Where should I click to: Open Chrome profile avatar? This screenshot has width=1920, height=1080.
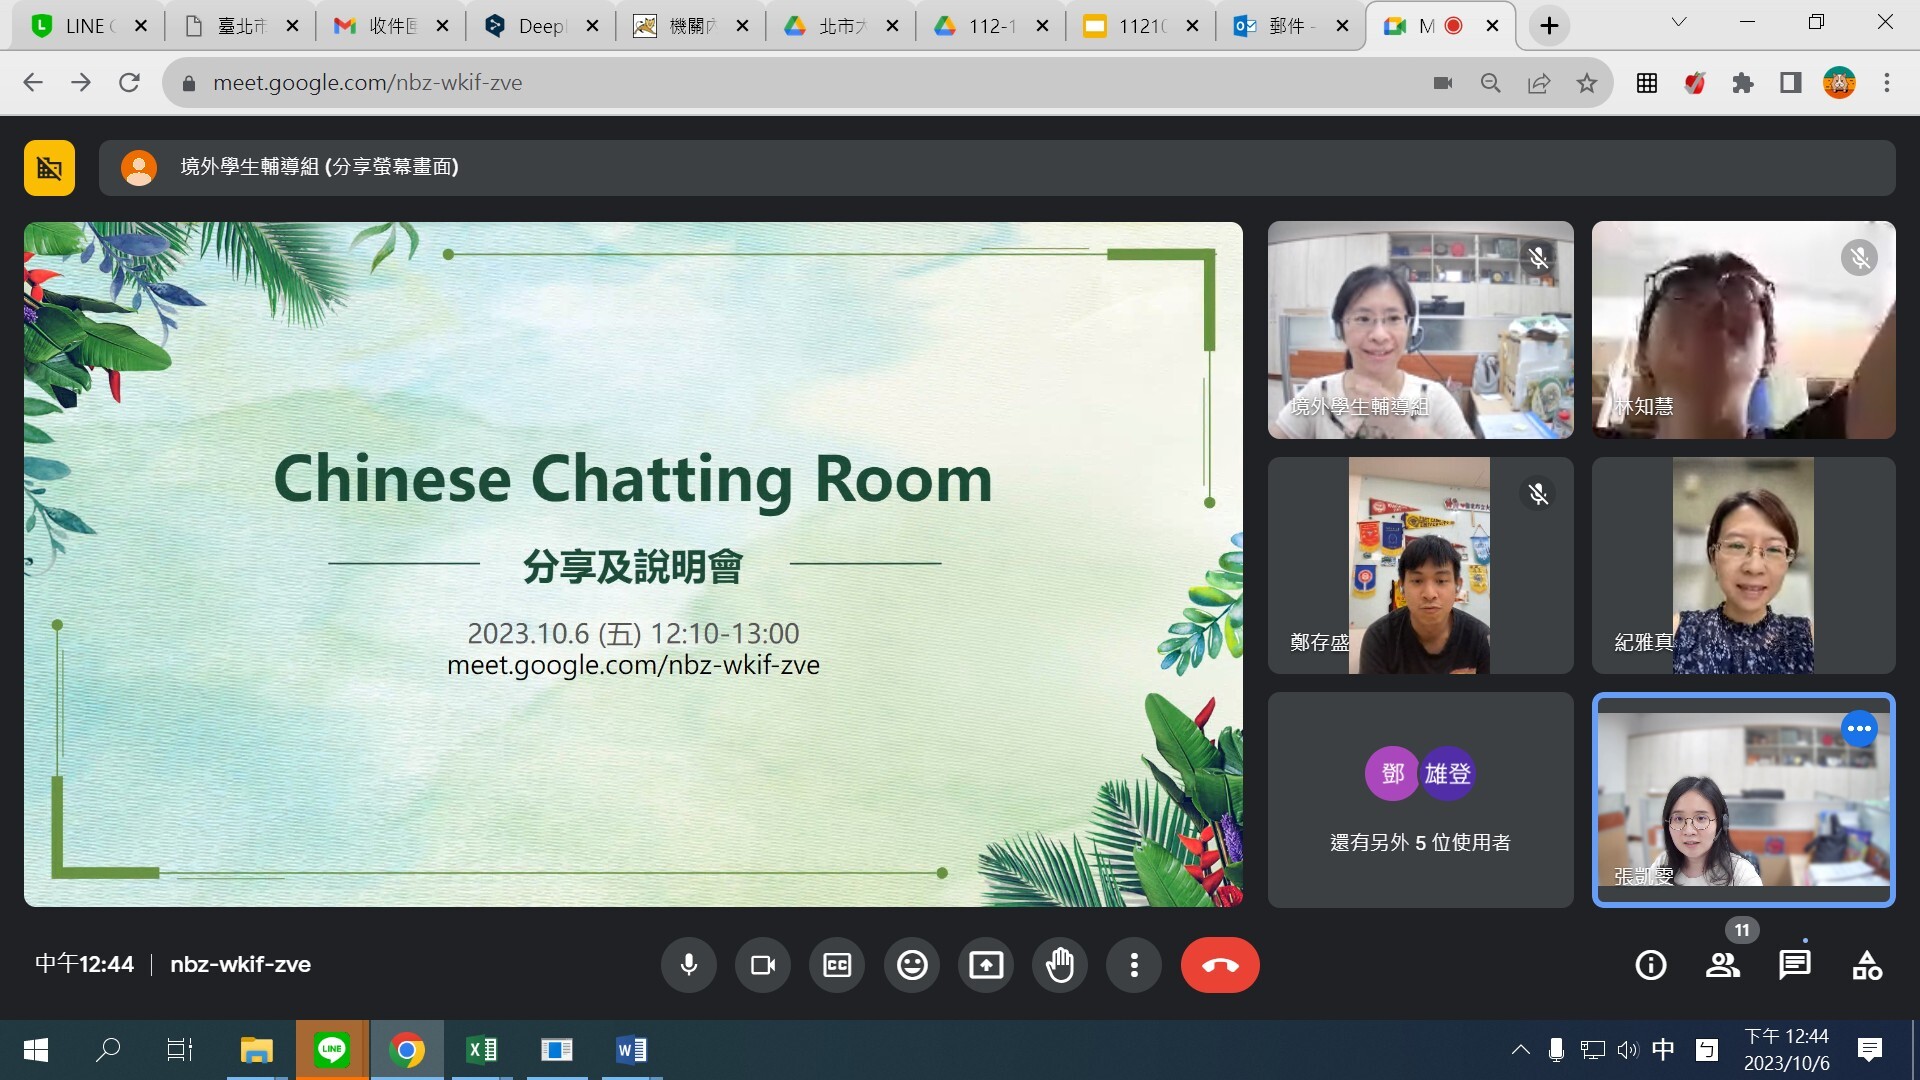(1839, 83)
